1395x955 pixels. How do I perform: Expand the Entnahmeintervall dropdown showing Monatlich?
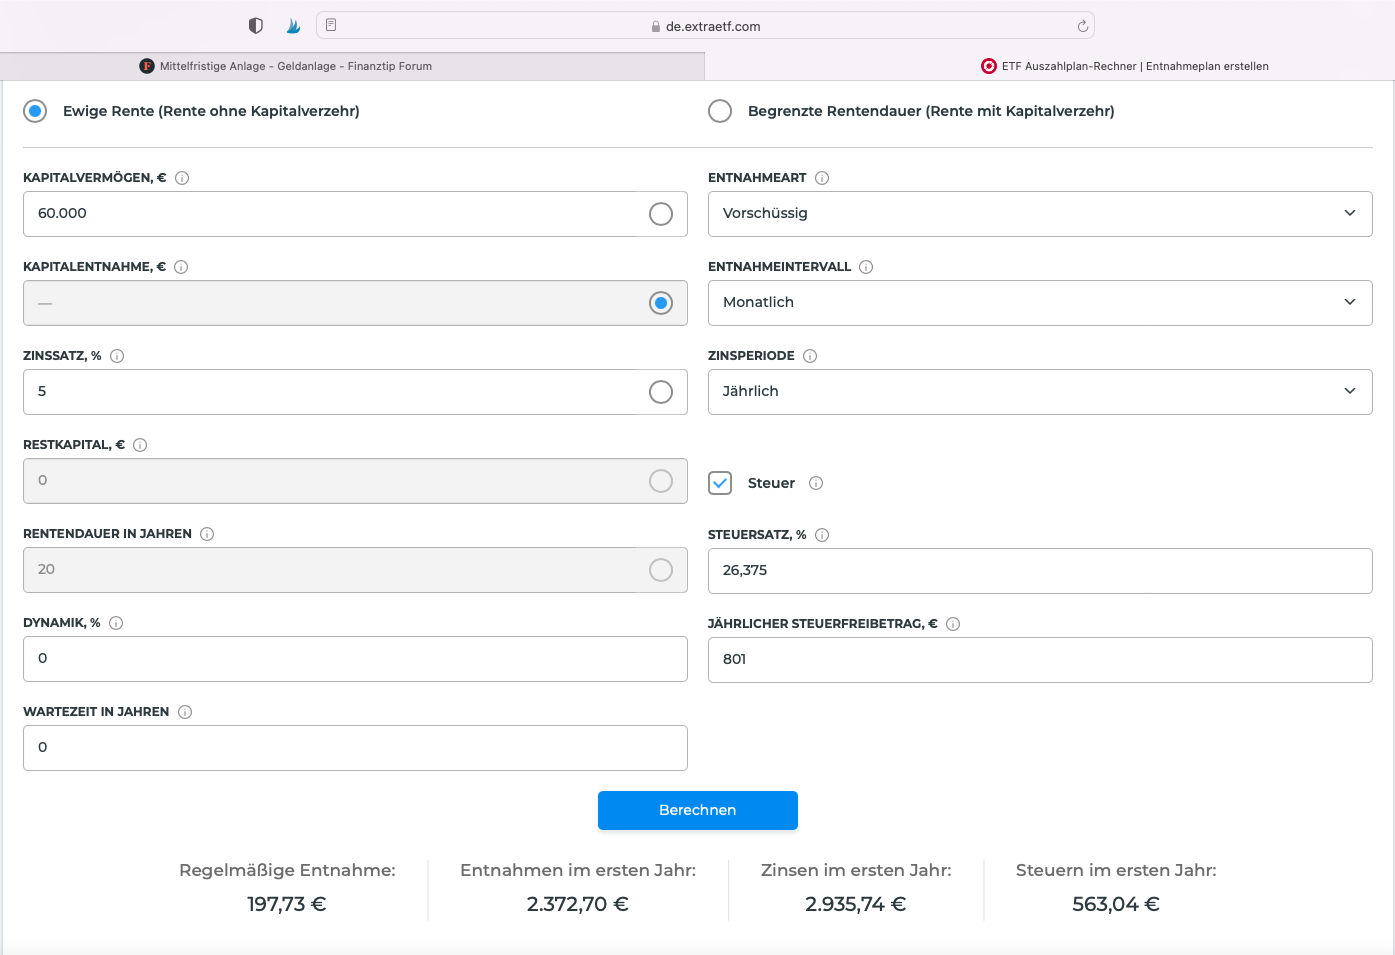(1039, 303)
